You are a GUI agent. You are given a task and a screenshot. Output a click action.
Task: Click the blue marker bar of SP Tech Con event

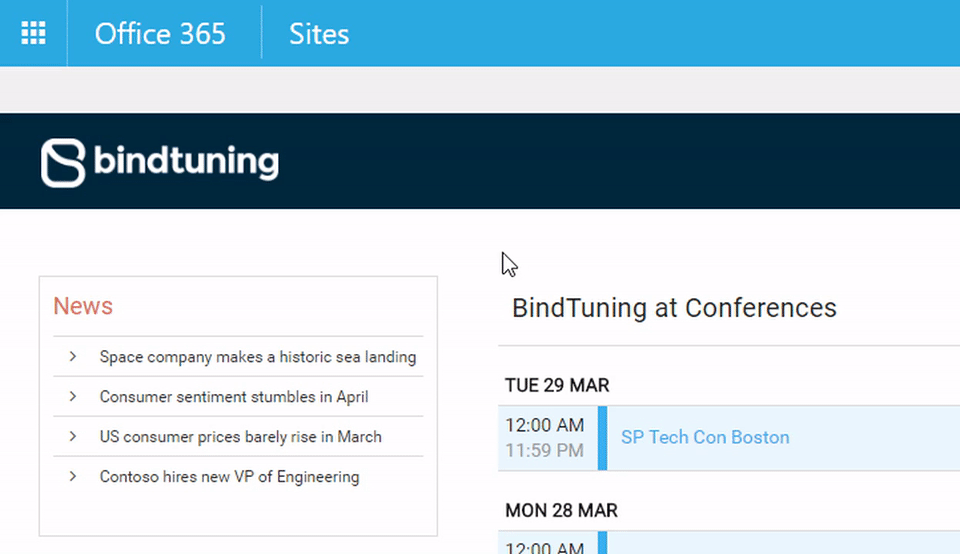click(602, 438)
